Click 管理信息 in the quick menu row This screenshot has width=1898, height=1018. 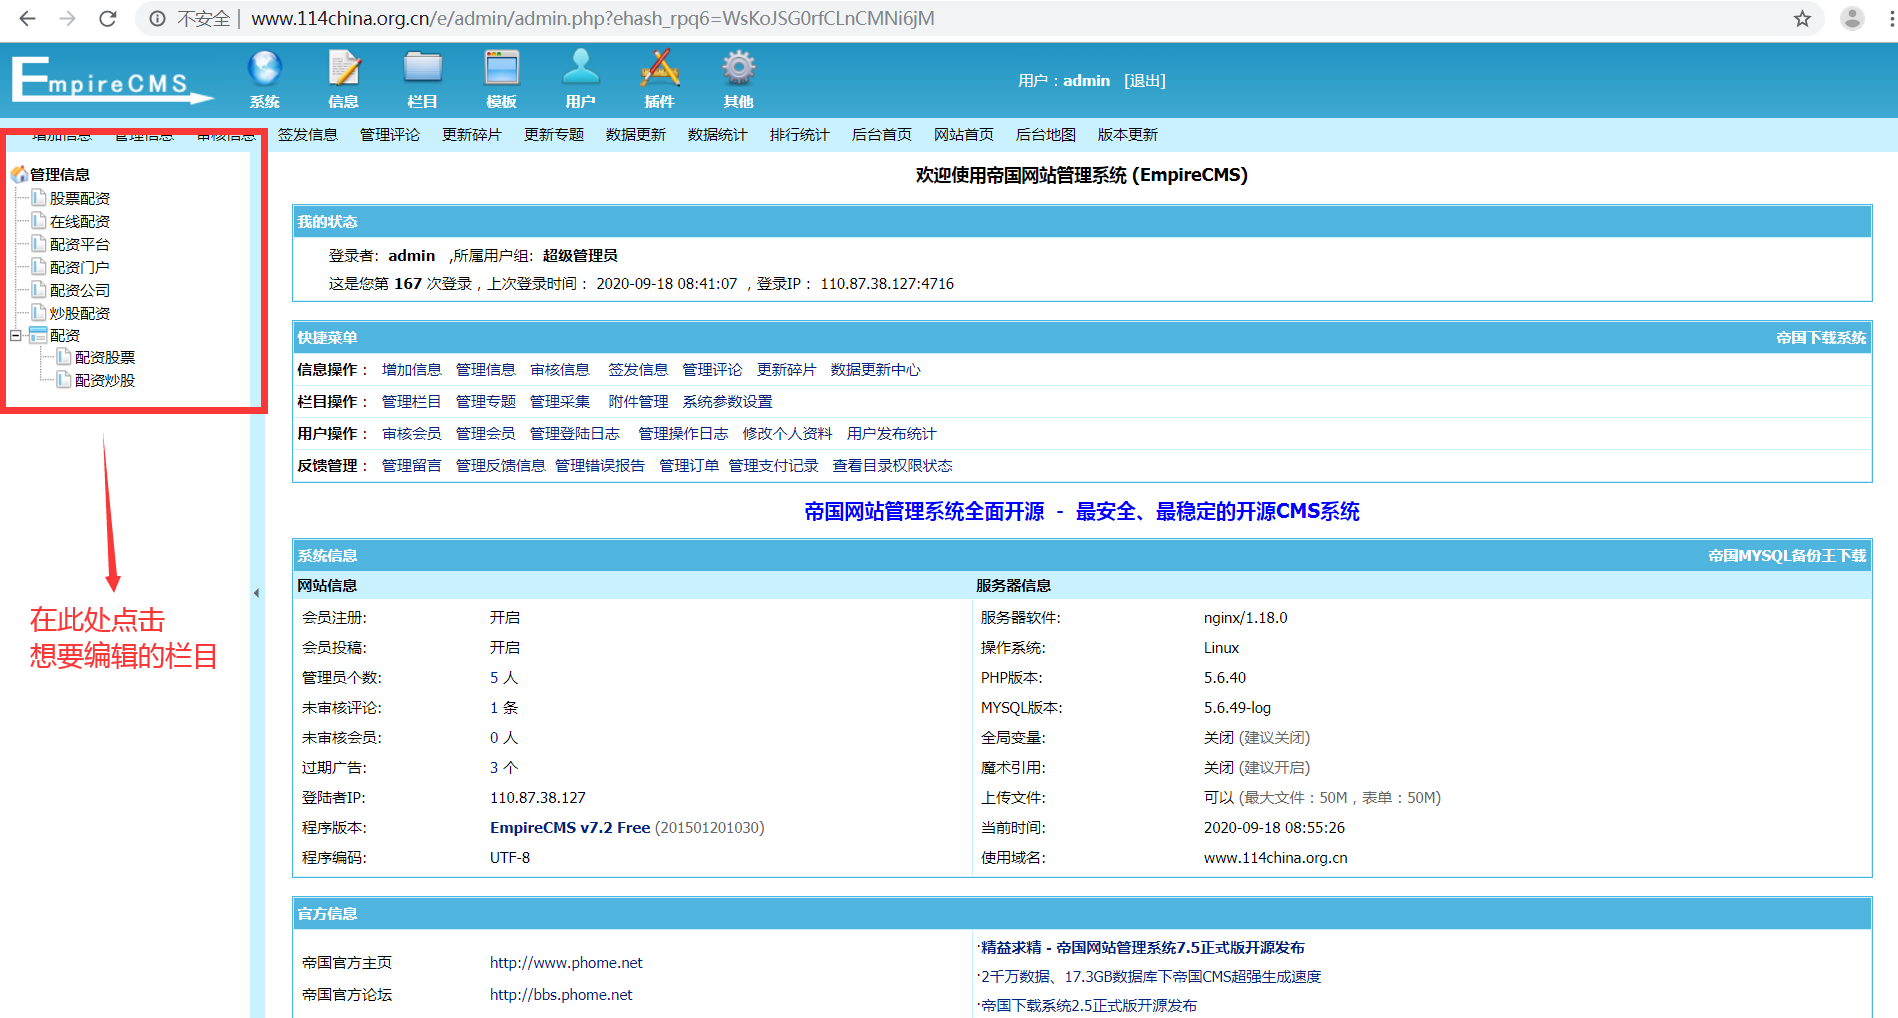[x=486, y=369]
